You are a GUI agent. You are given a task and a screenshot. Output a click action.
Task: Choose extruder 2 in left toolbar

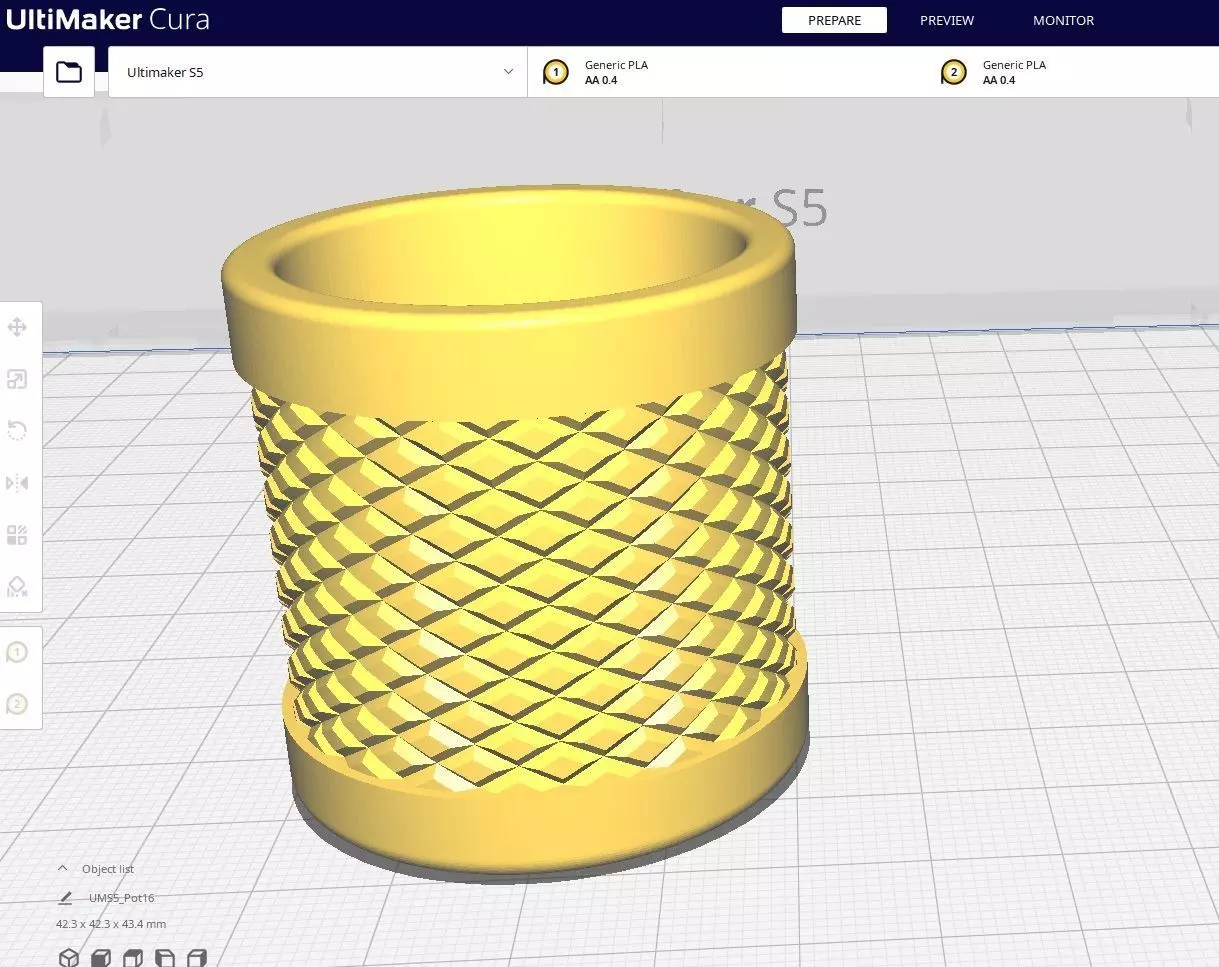(x=17, y=704)
